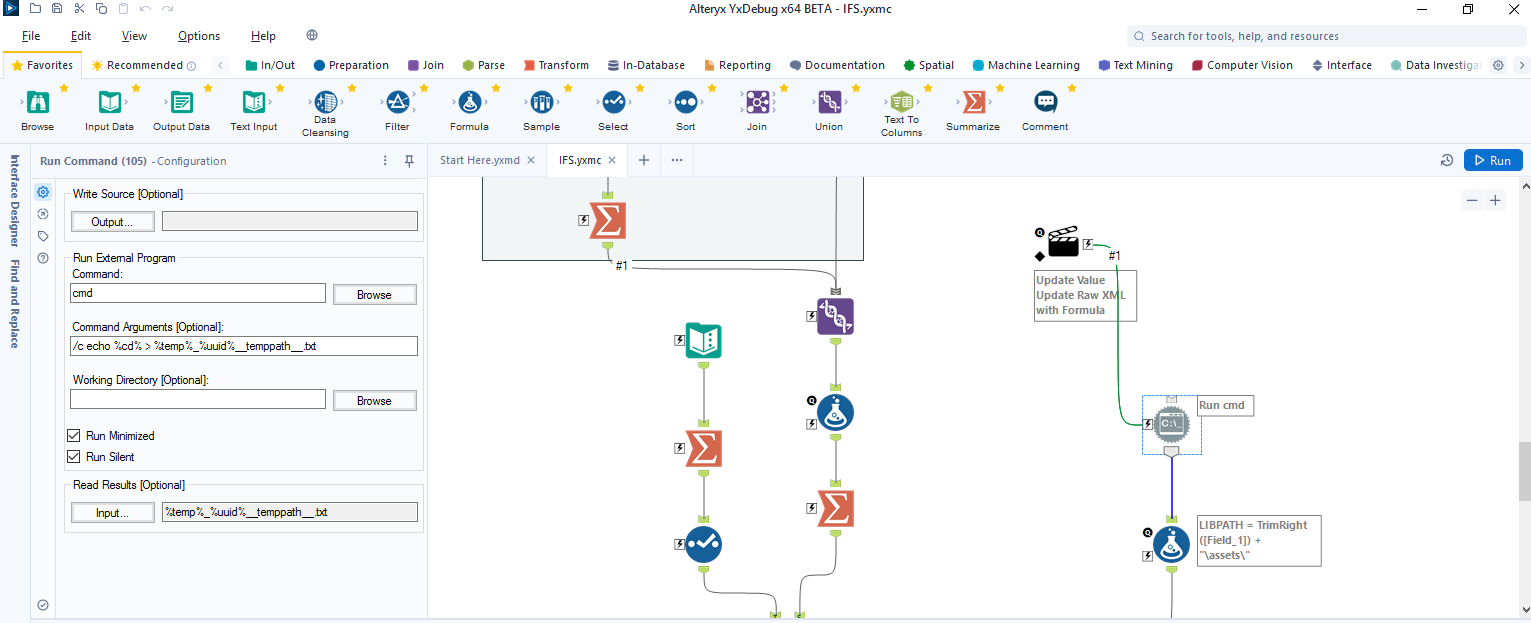
Task: Expand the workflow tabs overflow menu
Action: [677, 160]
